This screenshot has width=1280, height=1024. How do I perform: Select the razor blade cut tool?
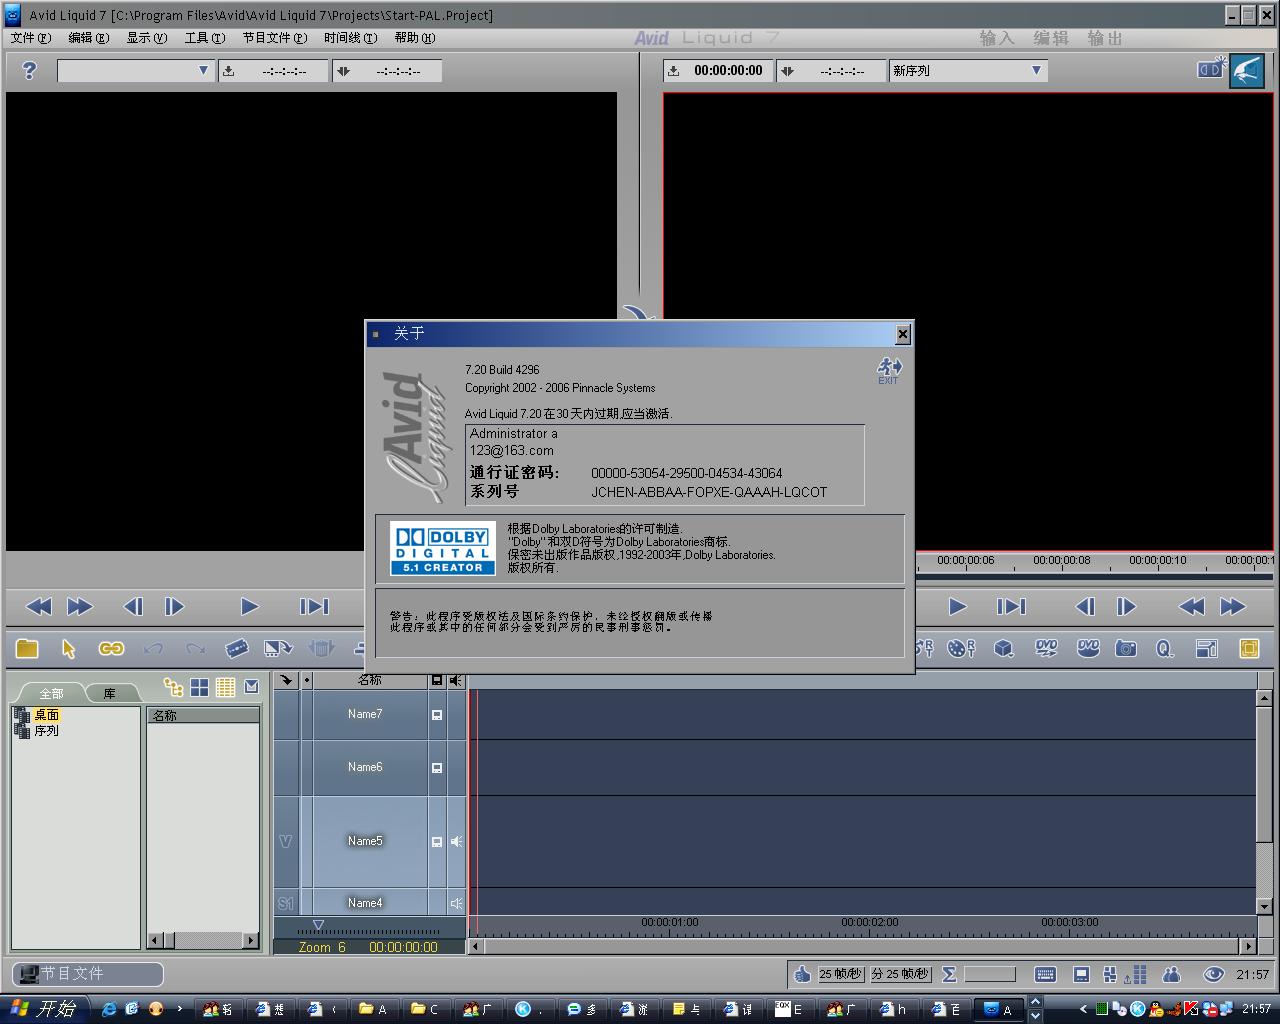coord(236,649)
